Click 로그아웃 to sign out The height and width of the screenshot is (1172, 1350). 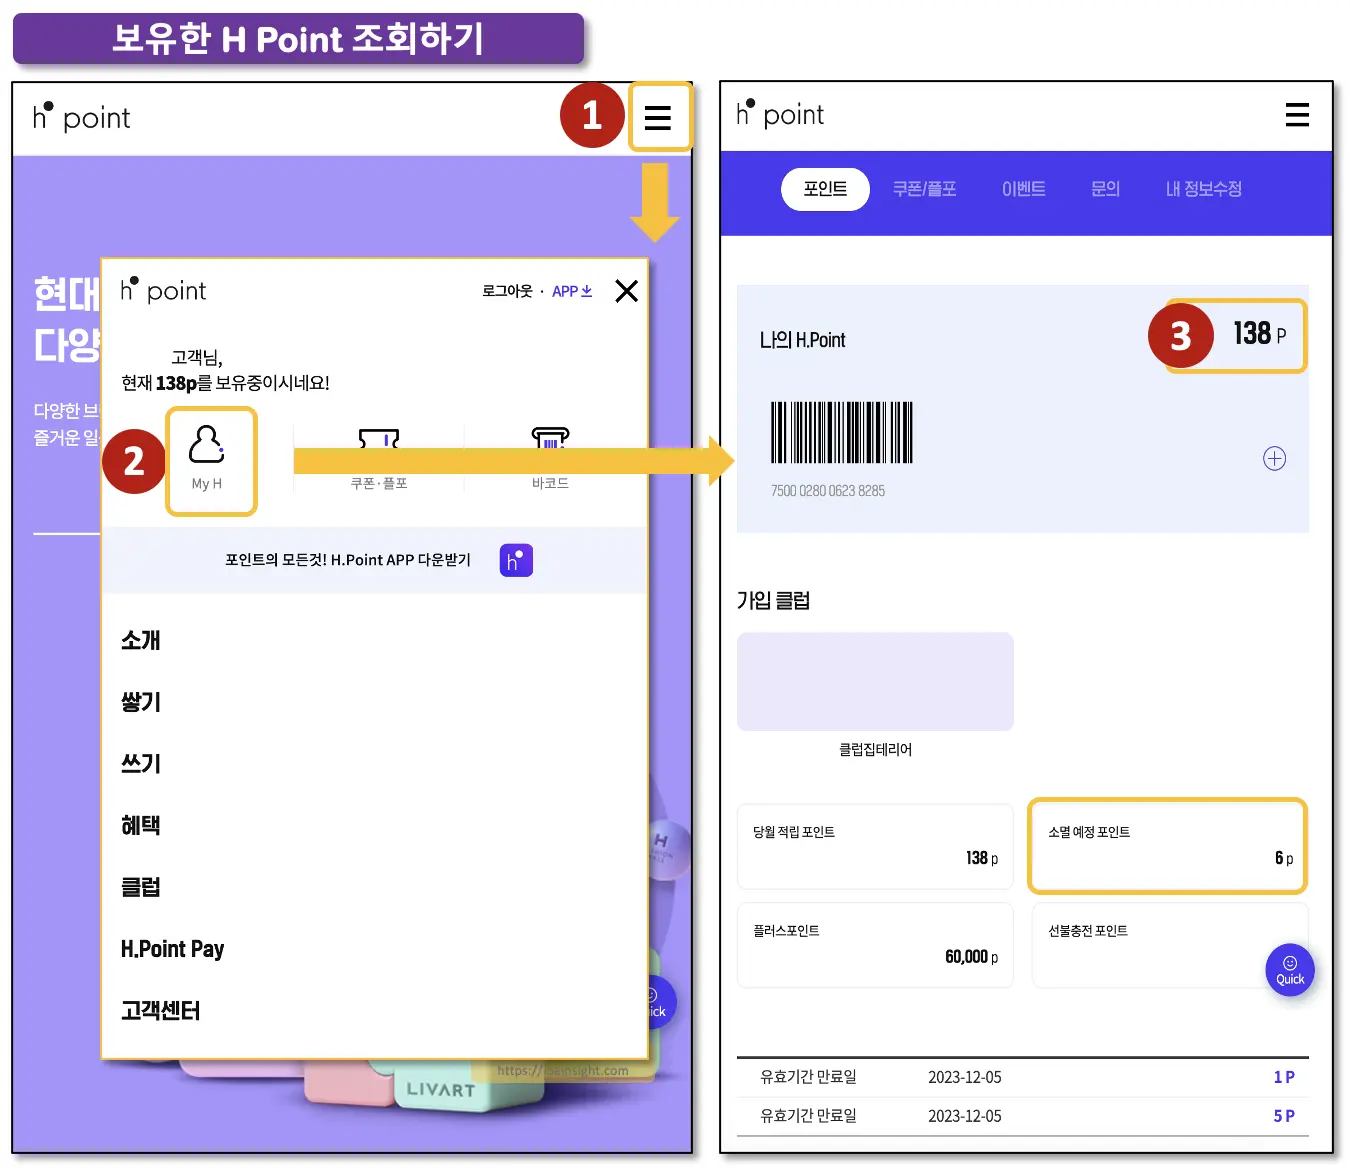click(x=504, y=291)
